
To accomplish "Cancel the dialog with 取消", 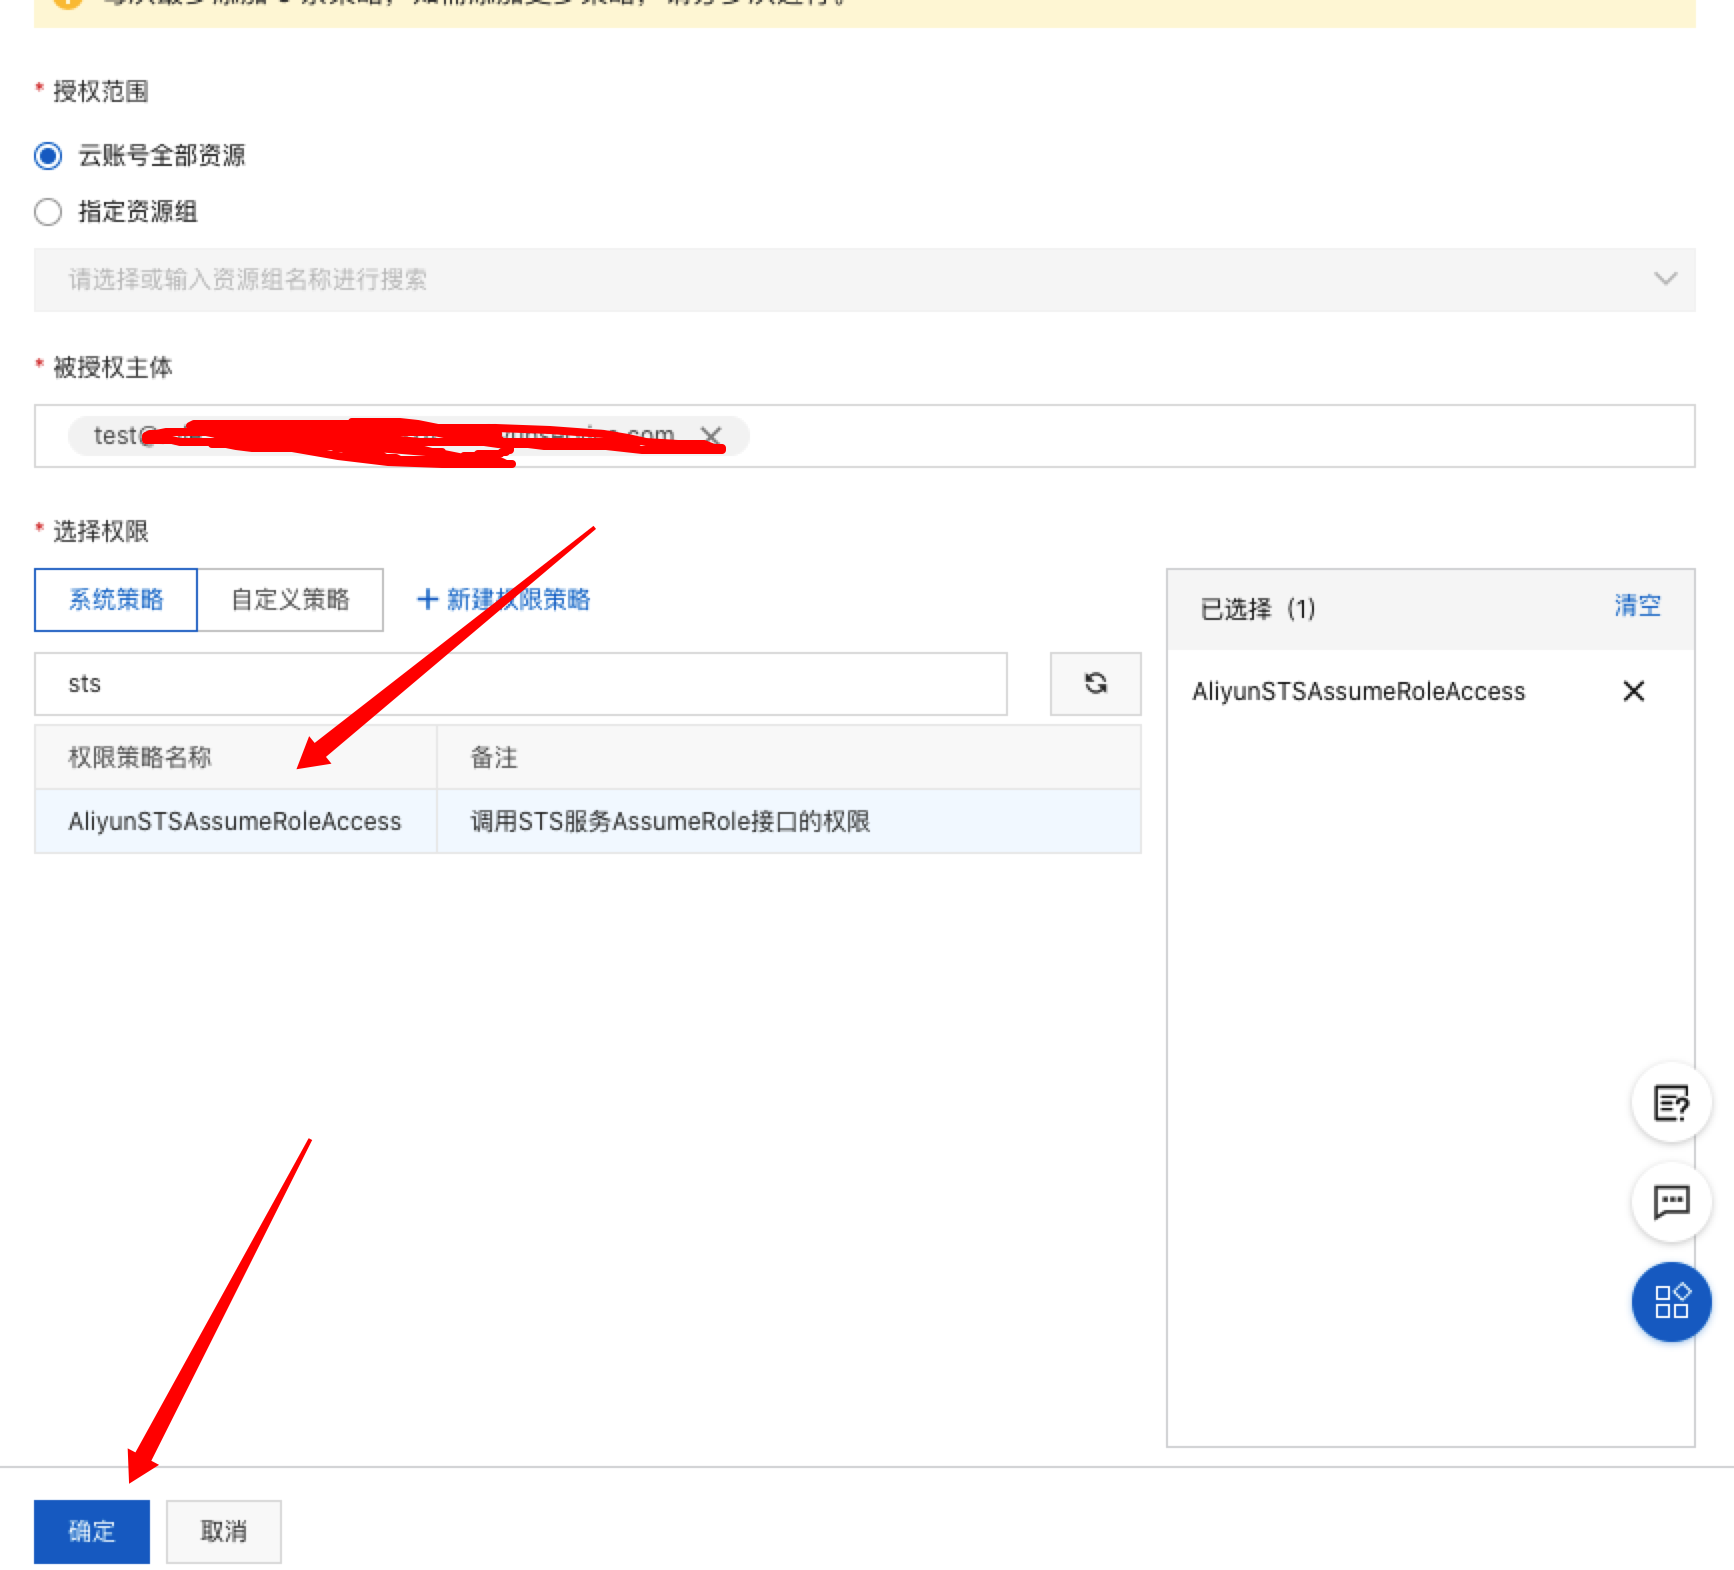I will [223, 1531].
